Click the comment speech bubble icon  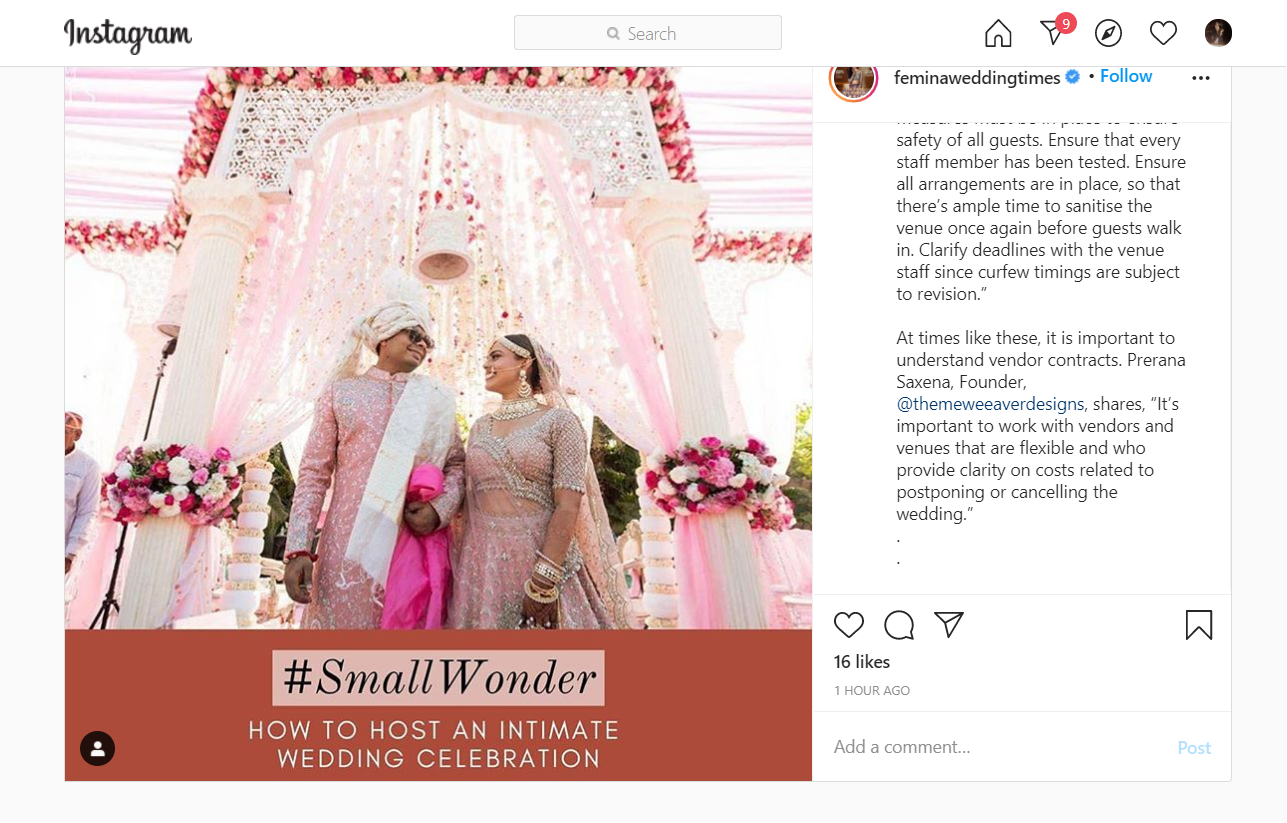point(899,625)
